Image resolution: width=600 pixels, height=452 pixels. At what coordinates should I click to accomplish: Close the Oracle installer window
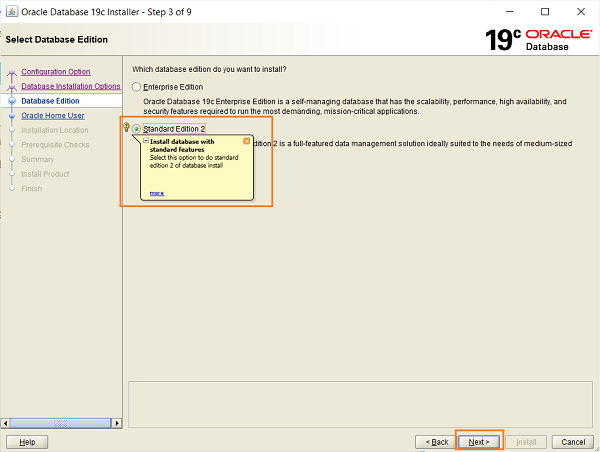[581, 12]
